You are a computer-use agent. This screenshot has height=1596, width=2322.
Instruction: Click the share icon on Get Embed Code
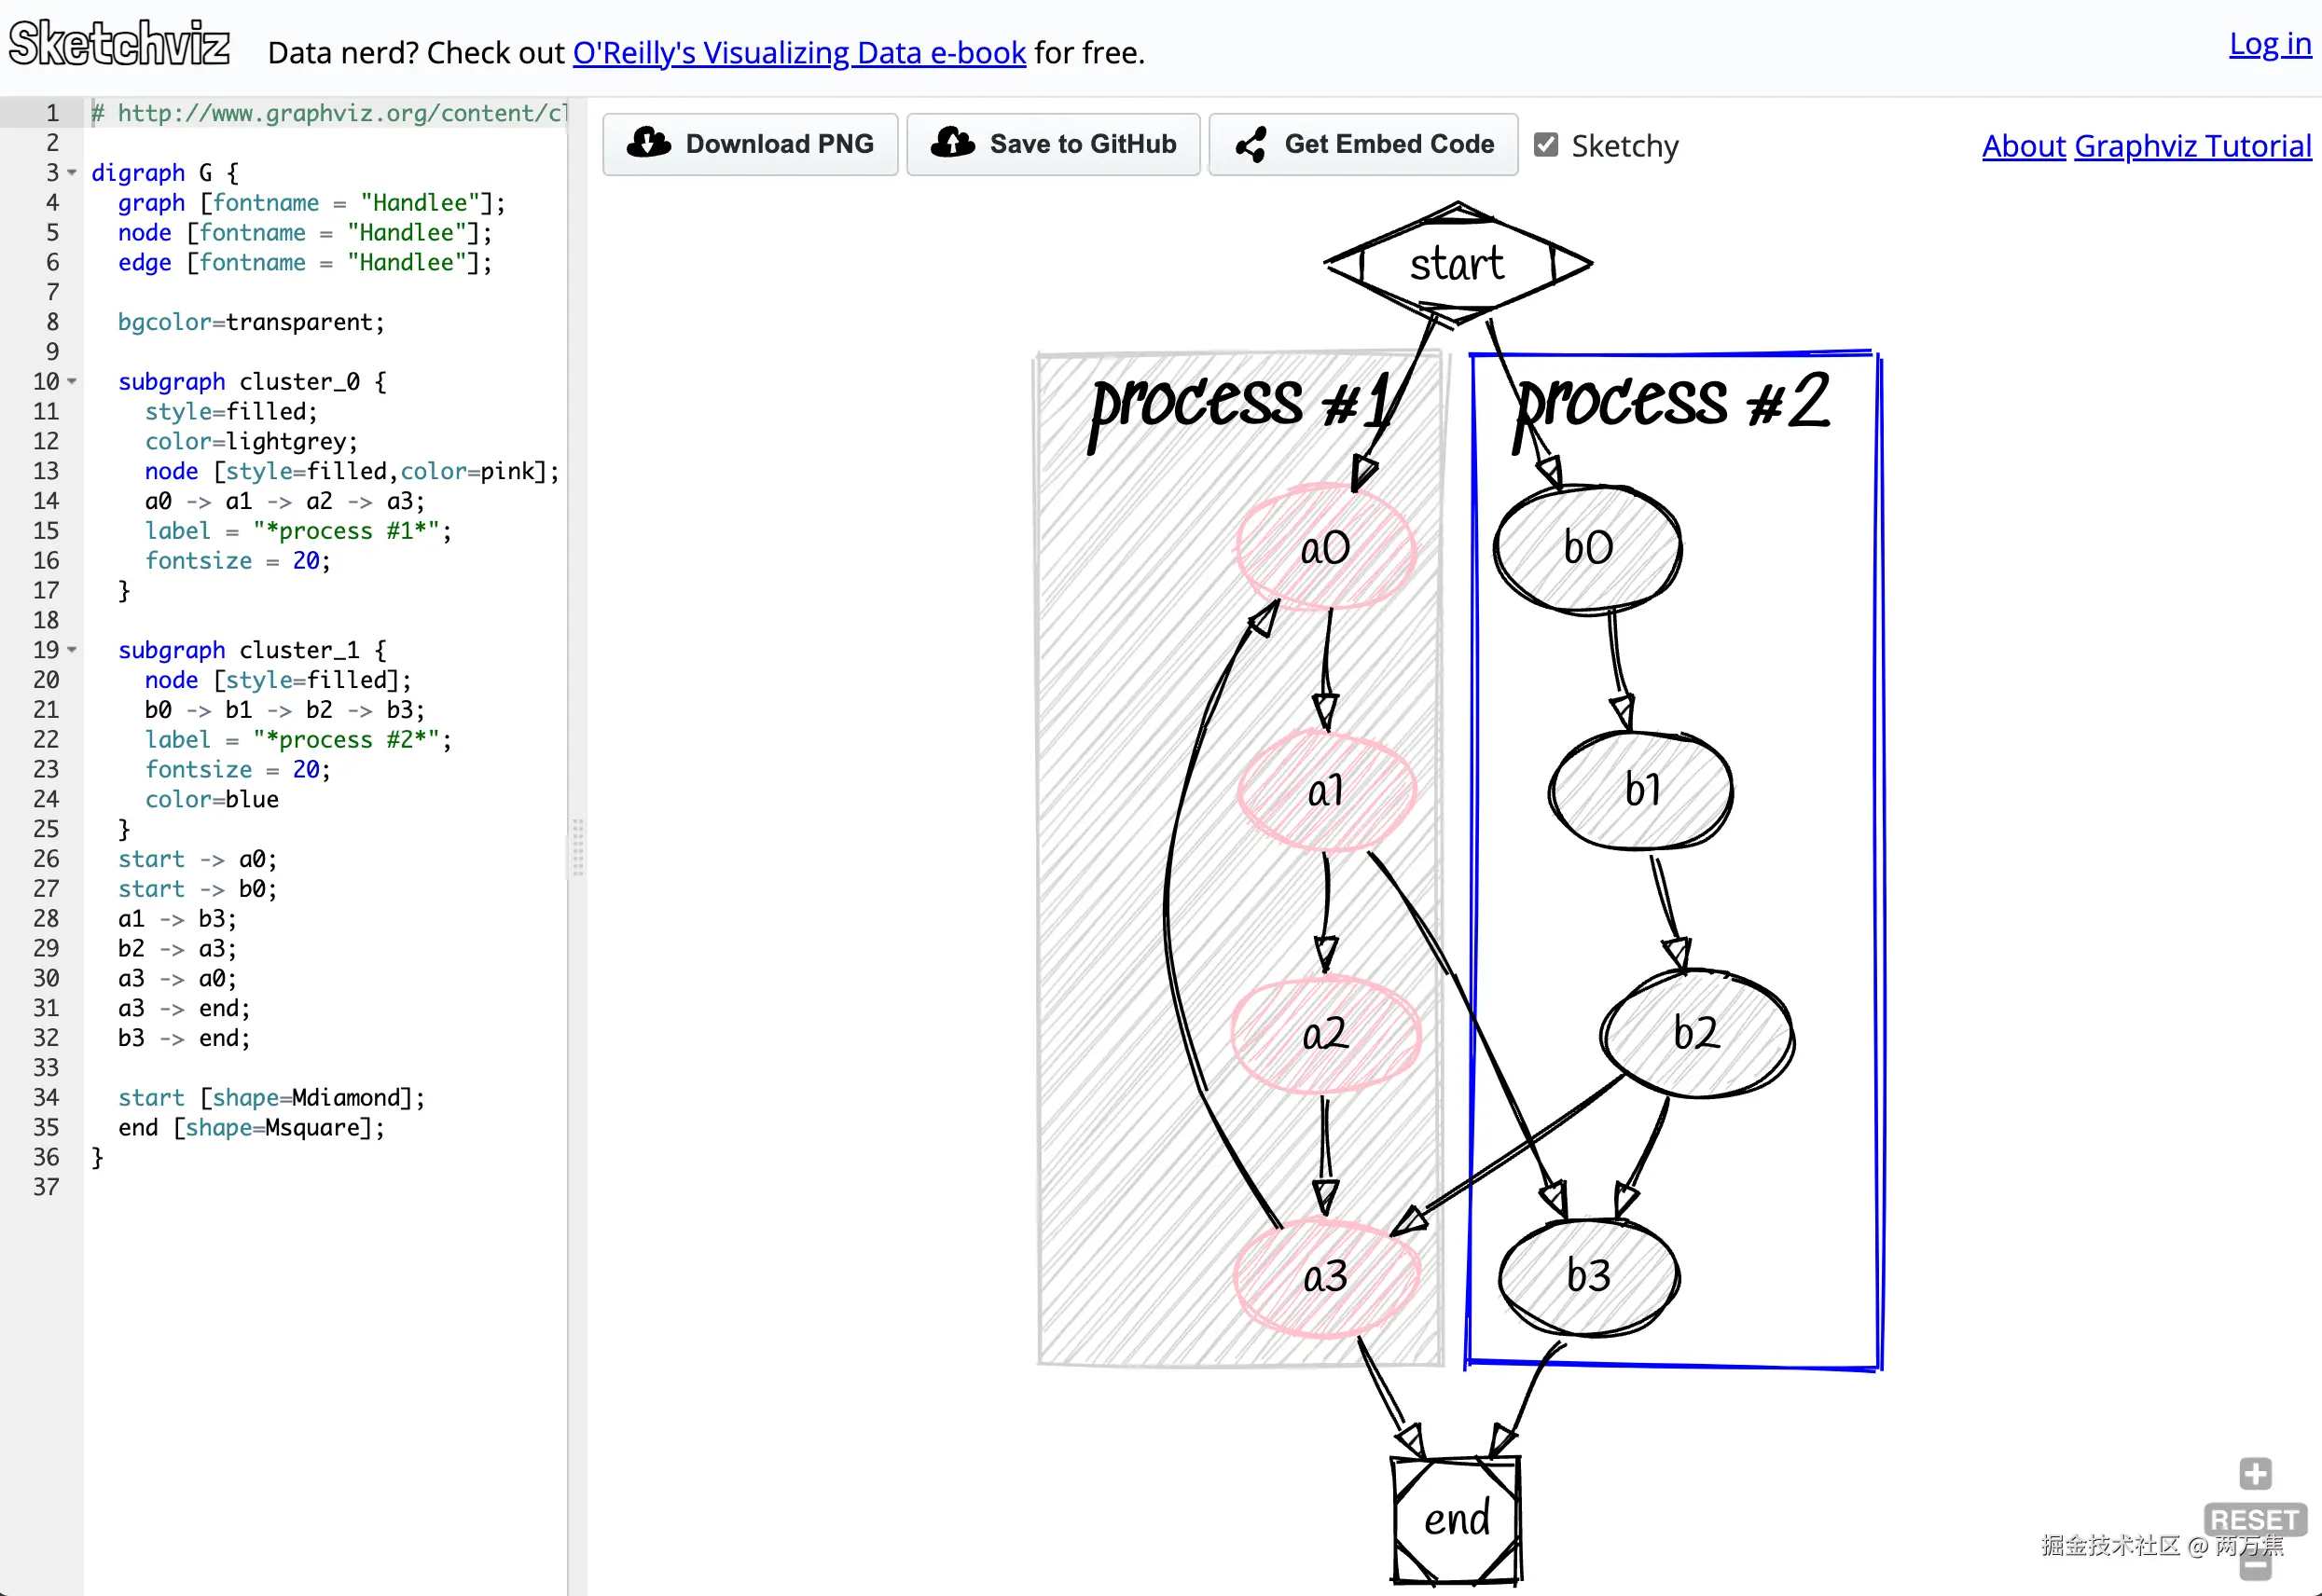tap(1251, 145)
